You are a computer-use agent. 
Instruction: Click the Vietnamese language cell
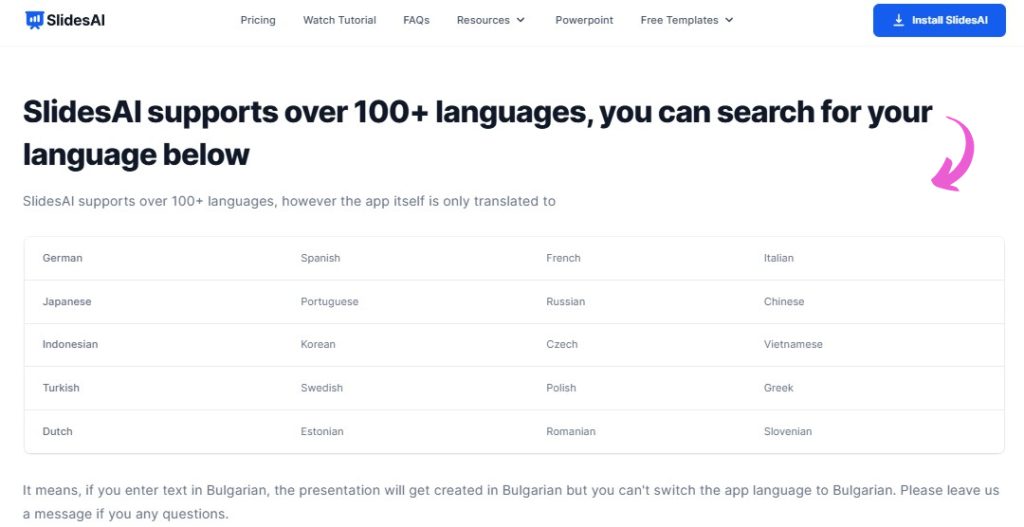[793, 344]
